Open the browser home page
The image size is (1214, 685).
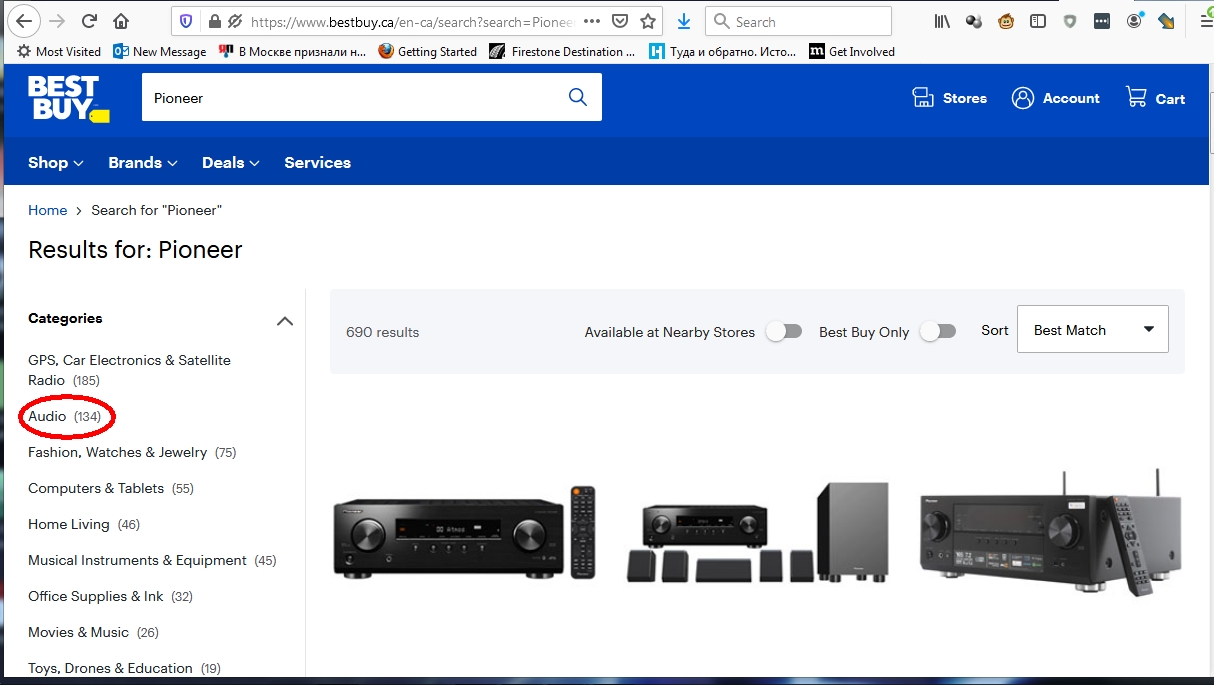(x=121, y=21)
